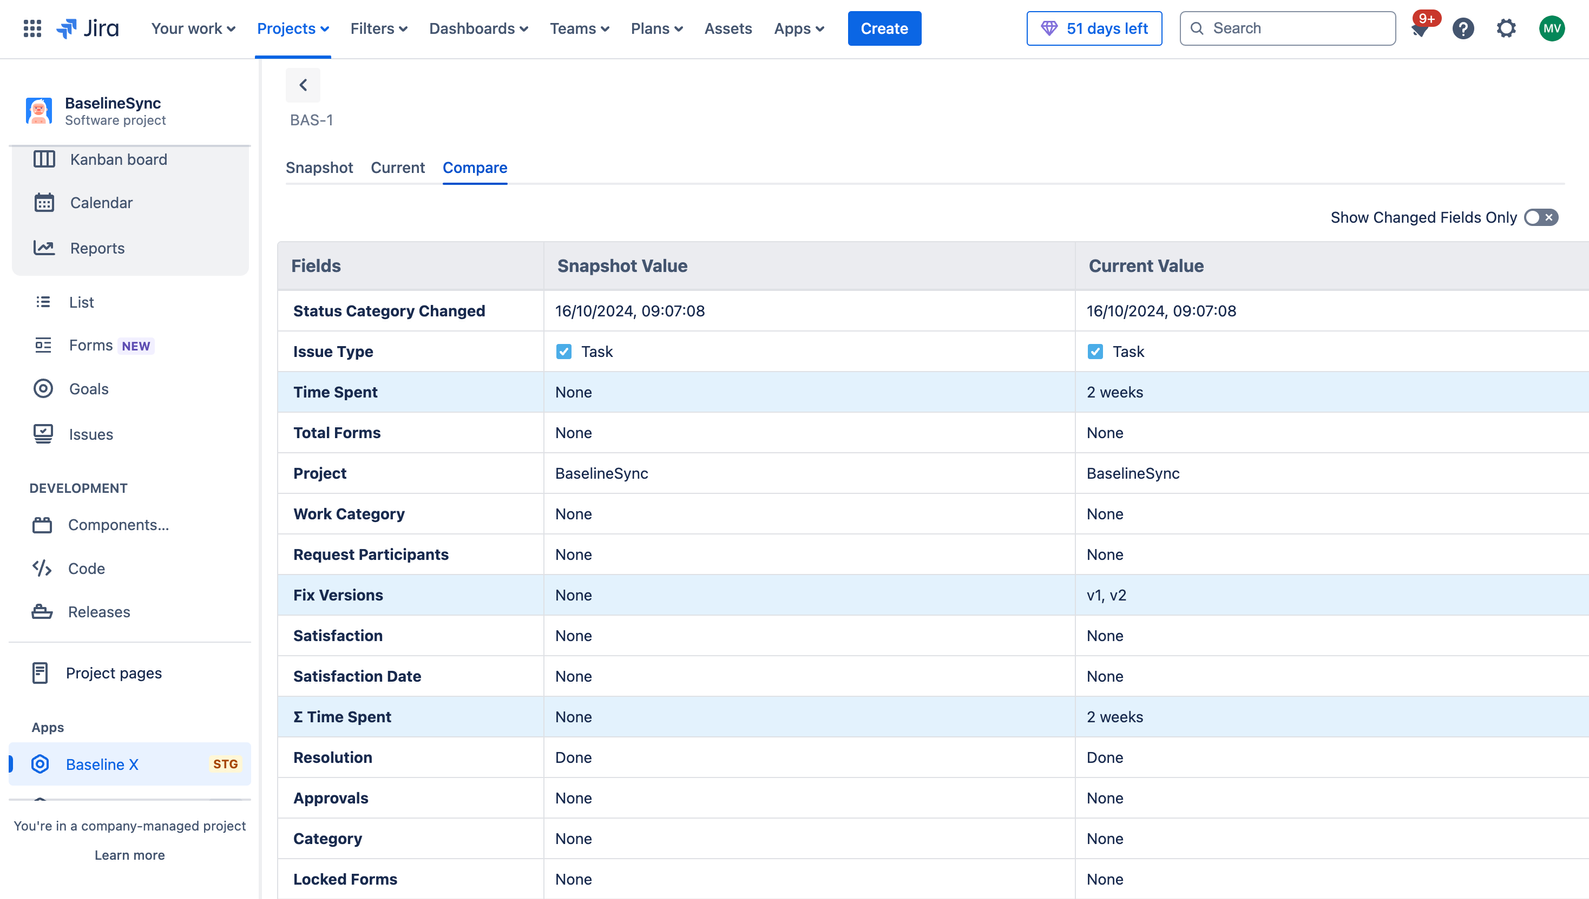Click the Satisfaction Date field name
This screenshot has width=1589, height=899.
tap(357, 677)
